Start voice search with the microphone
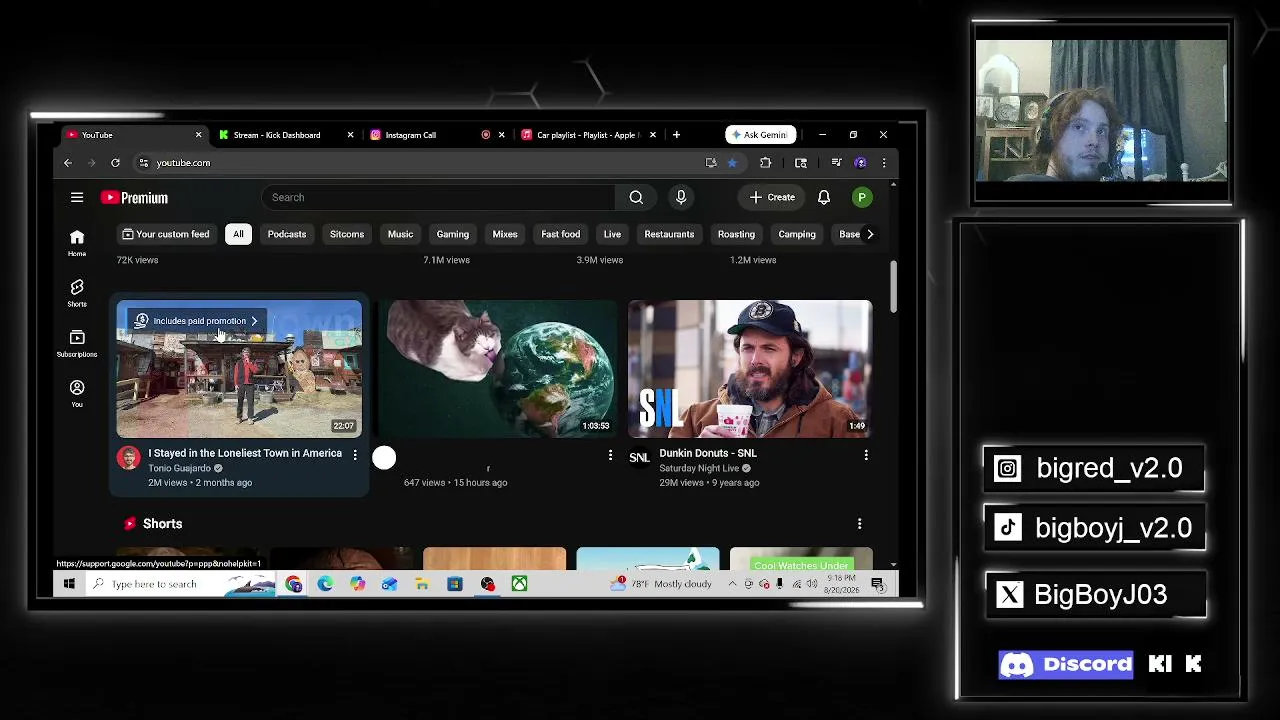The height and width of the screenshot is (720, 1280). click(x=681, y=197)
